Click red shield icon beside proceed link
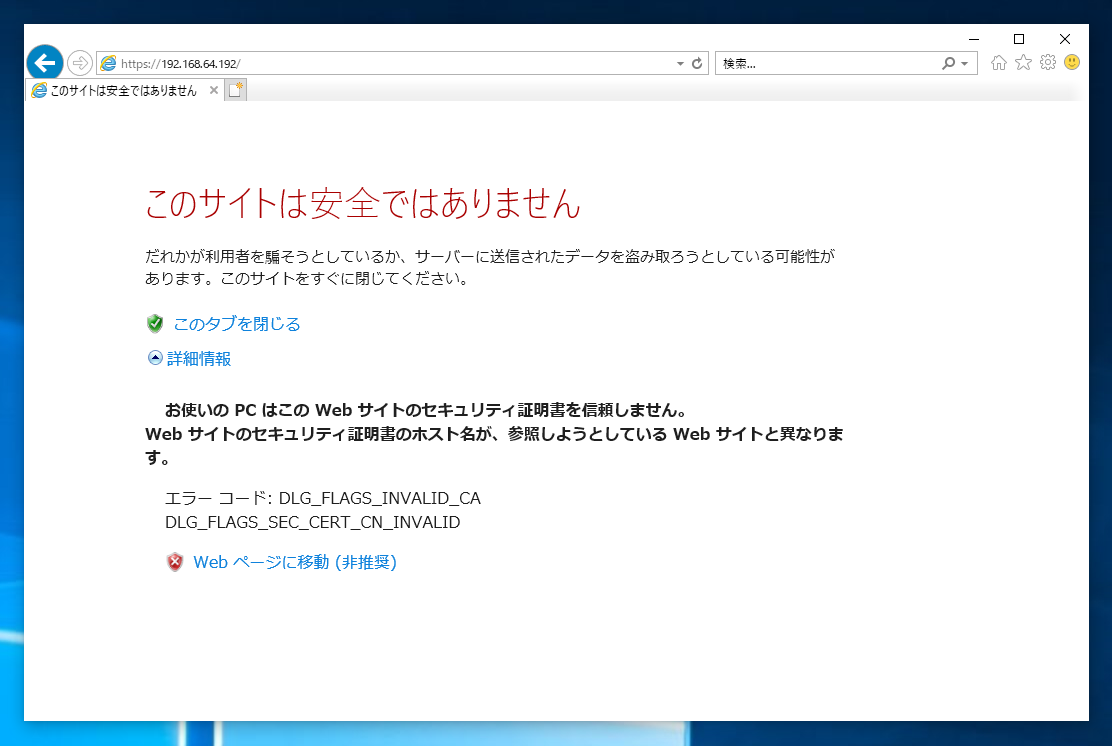 pyautogui.click(x=175, y=562)
